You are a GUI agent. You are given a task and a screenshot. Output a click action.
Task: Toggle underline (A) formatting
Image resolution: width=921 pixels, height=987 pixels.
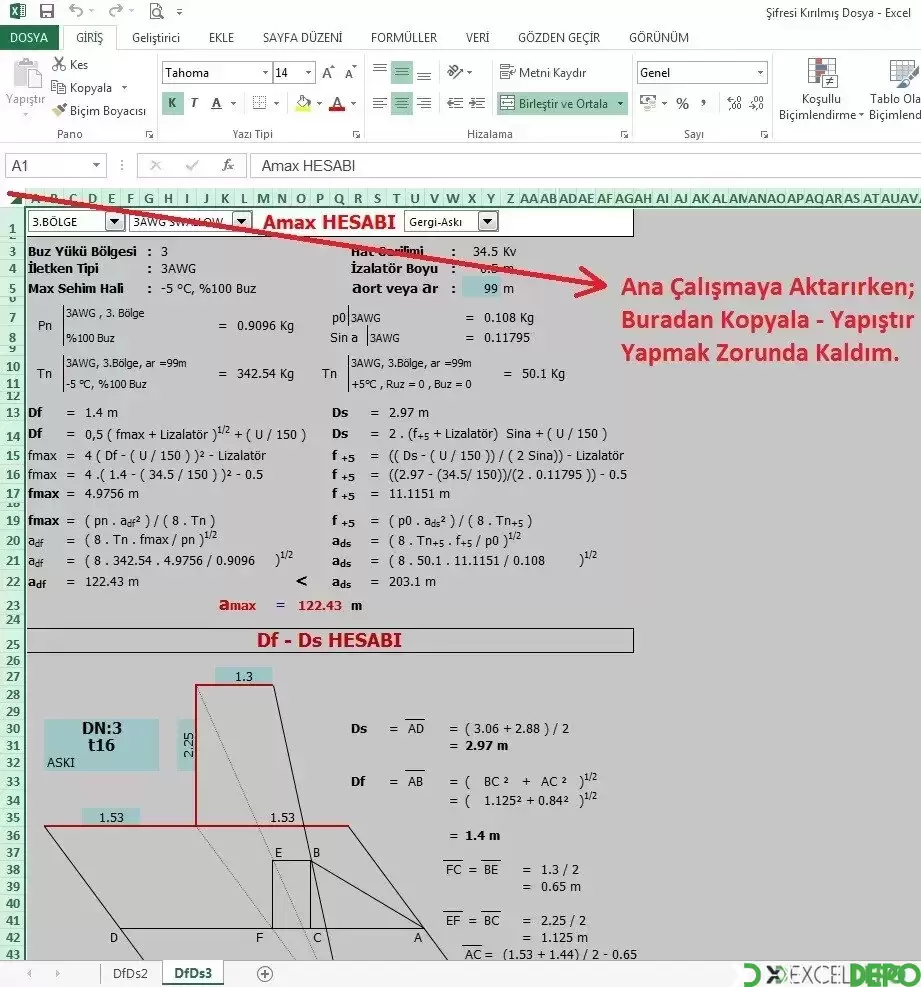pyautogui.click(x=216, y=103)
